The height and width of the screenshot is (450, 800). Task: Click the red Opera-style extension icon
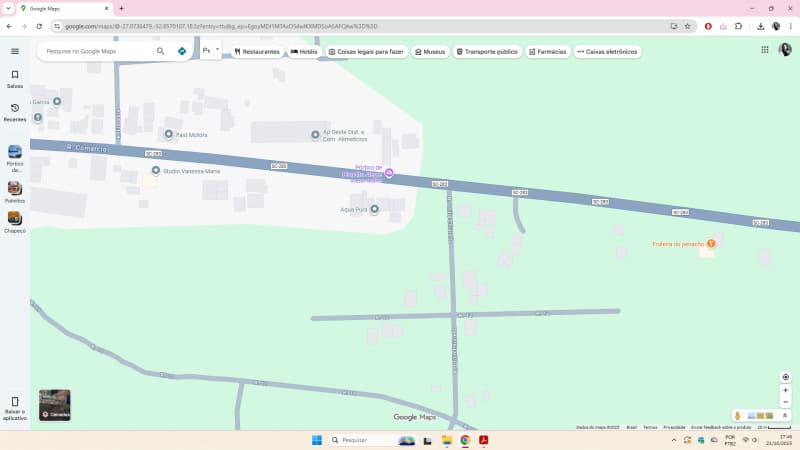click(x=708, y=26)
